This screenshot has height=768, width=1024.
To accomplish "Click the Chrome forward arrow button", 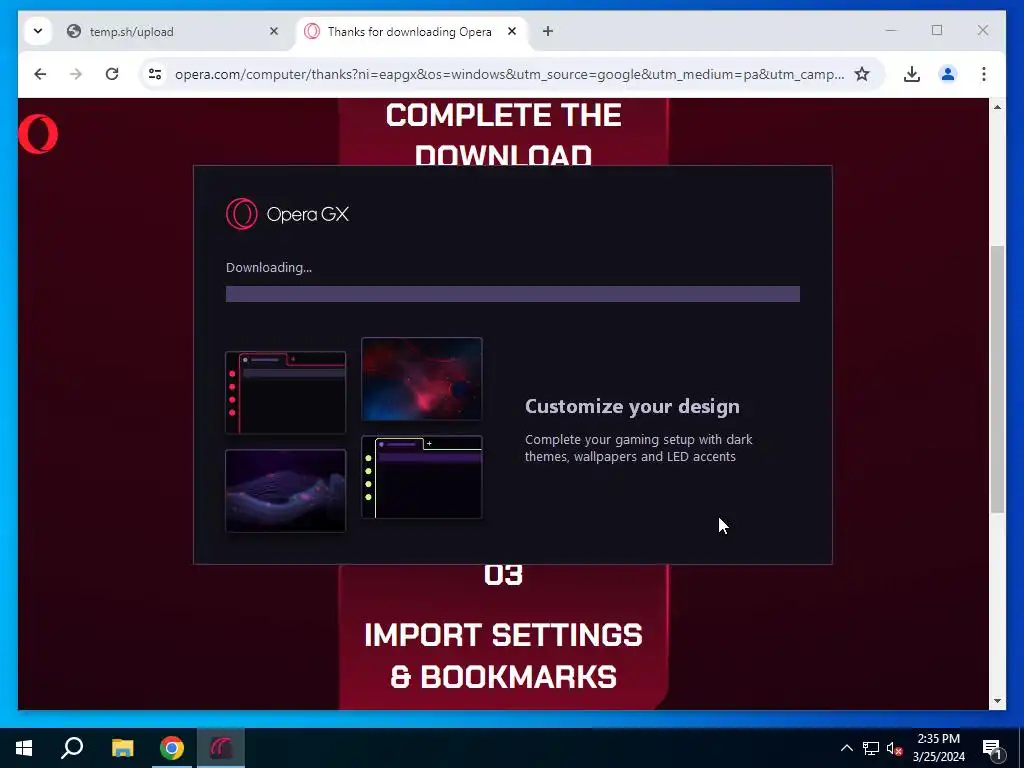I will pos(76,74).
